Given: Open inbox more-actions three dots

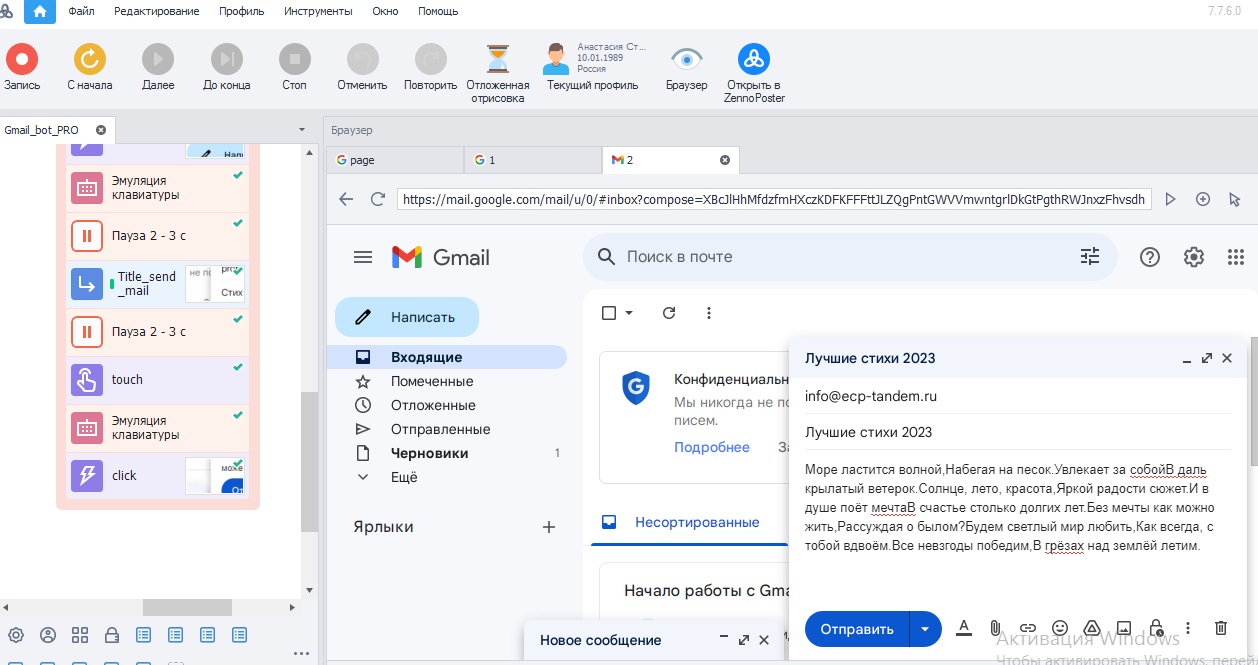Looking at the screenshot, I should click(x=709, y=313).
